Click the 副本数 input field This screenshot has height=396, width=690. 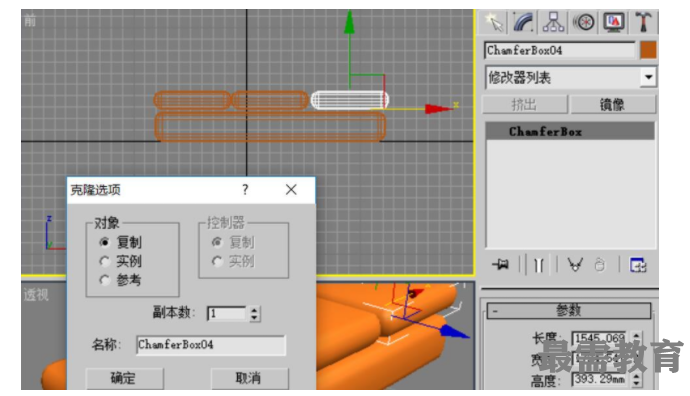pos(227,314)
